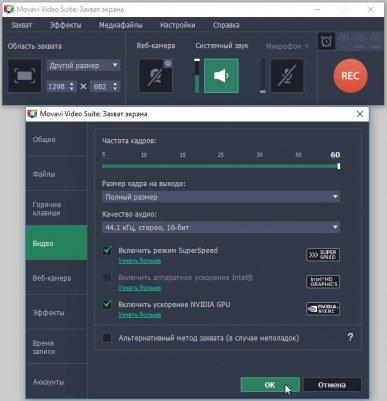Image resolution: width=387 pixels, height=401 pixels.
Task: Toggle the crossed-out microphone button
Action: [x=287, y=76]
